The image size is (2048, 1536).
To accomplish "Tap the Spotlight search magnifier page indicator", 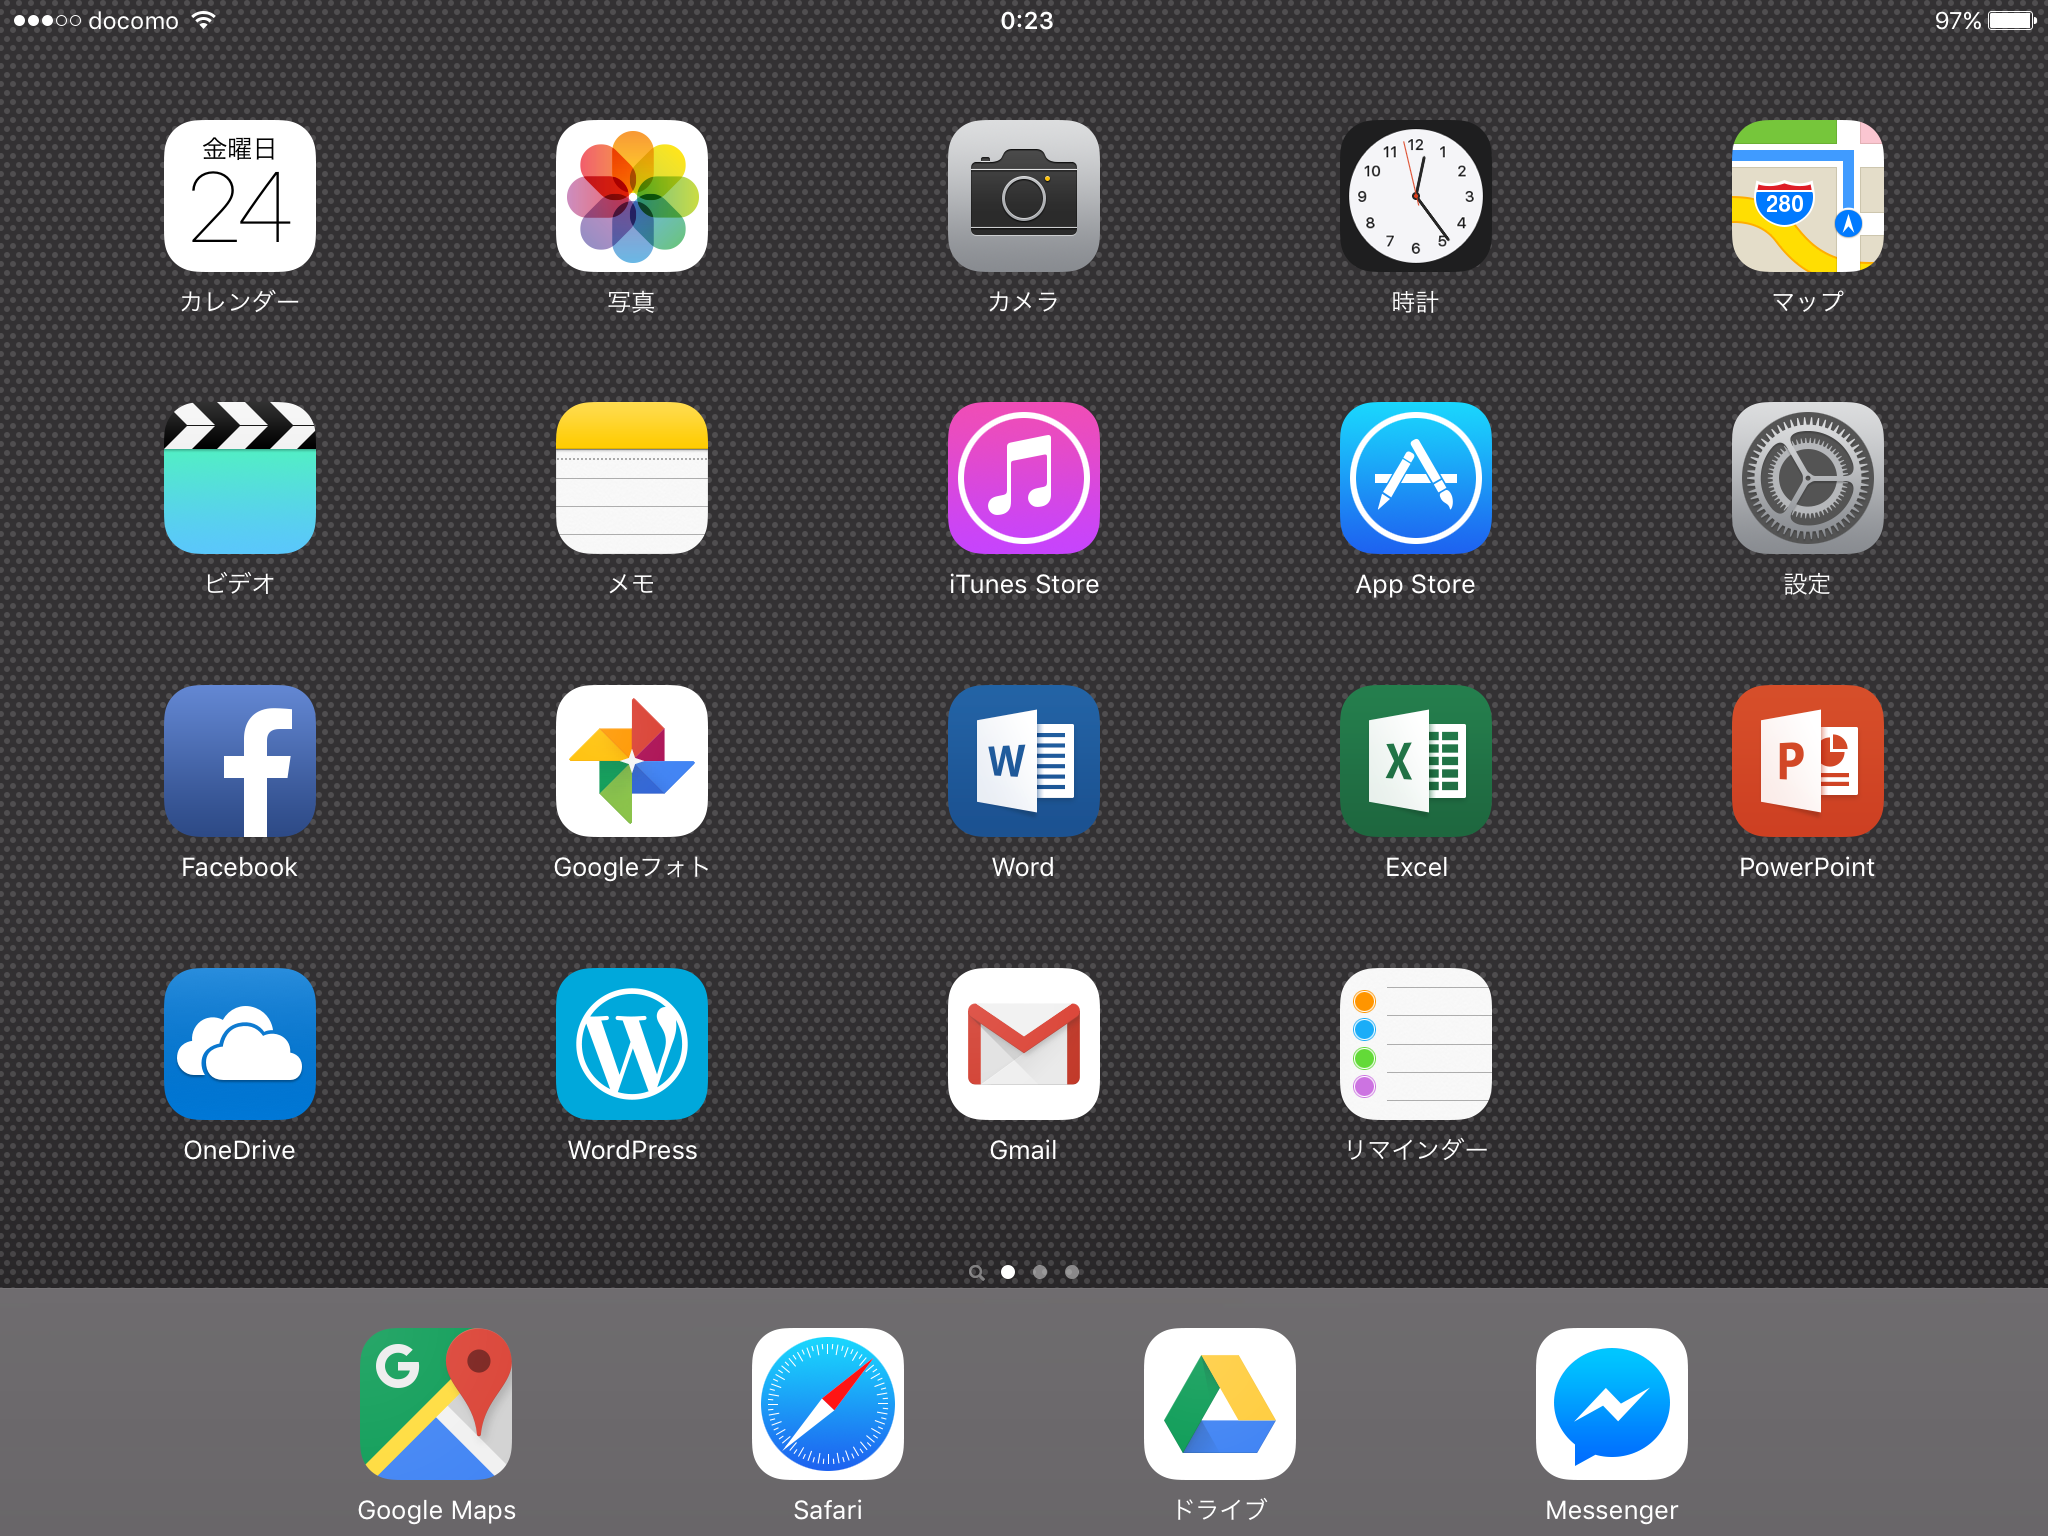I will coord(977,1272).
